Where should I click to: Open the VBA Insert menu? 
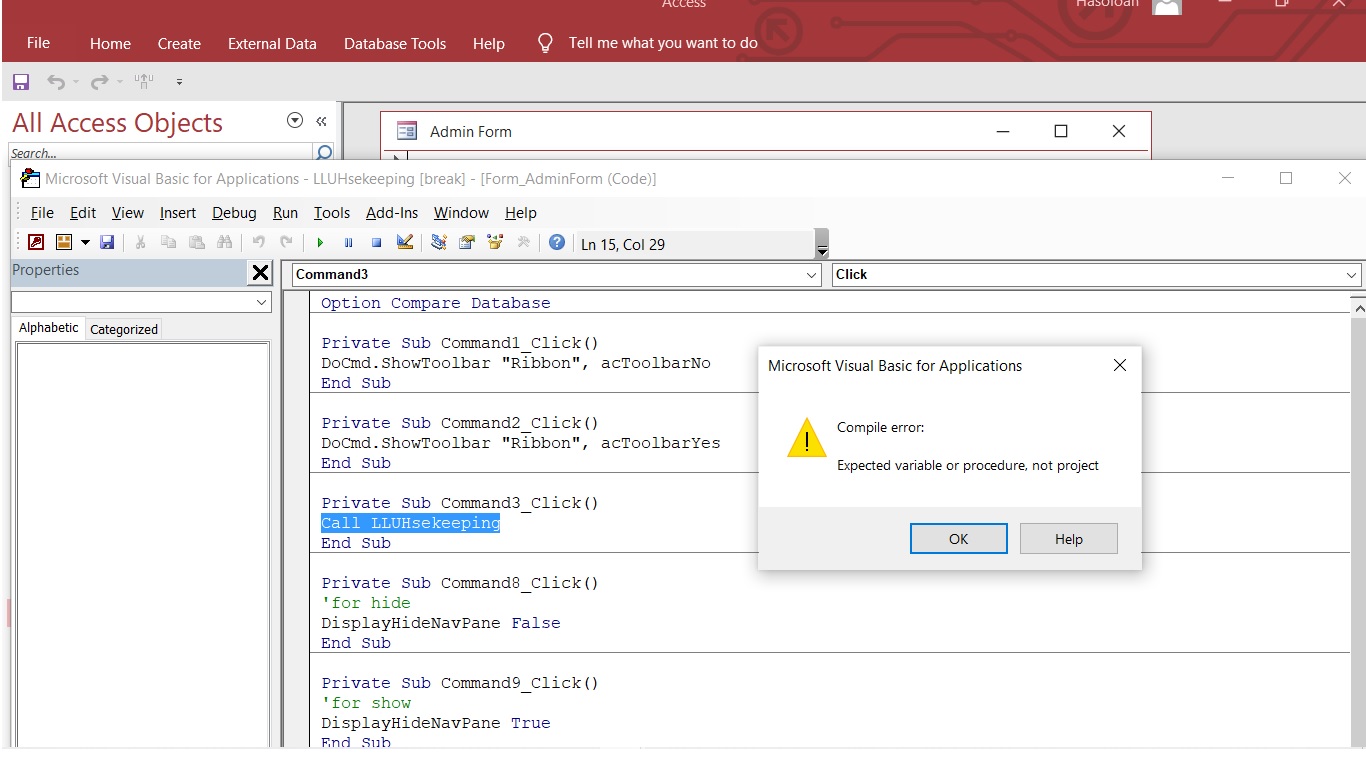pyautogui.click(x=178, y=213)
